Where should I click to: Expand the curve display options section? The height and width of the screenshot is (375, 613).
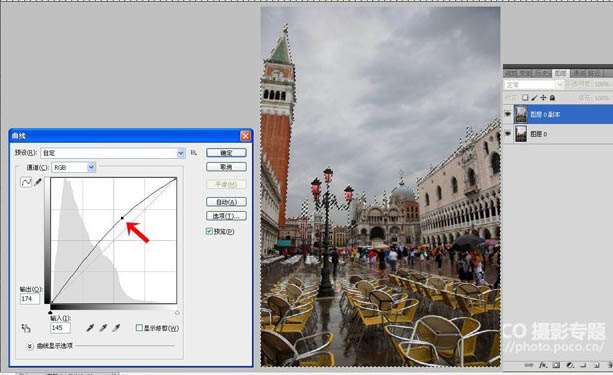click(x=30, y=346)
